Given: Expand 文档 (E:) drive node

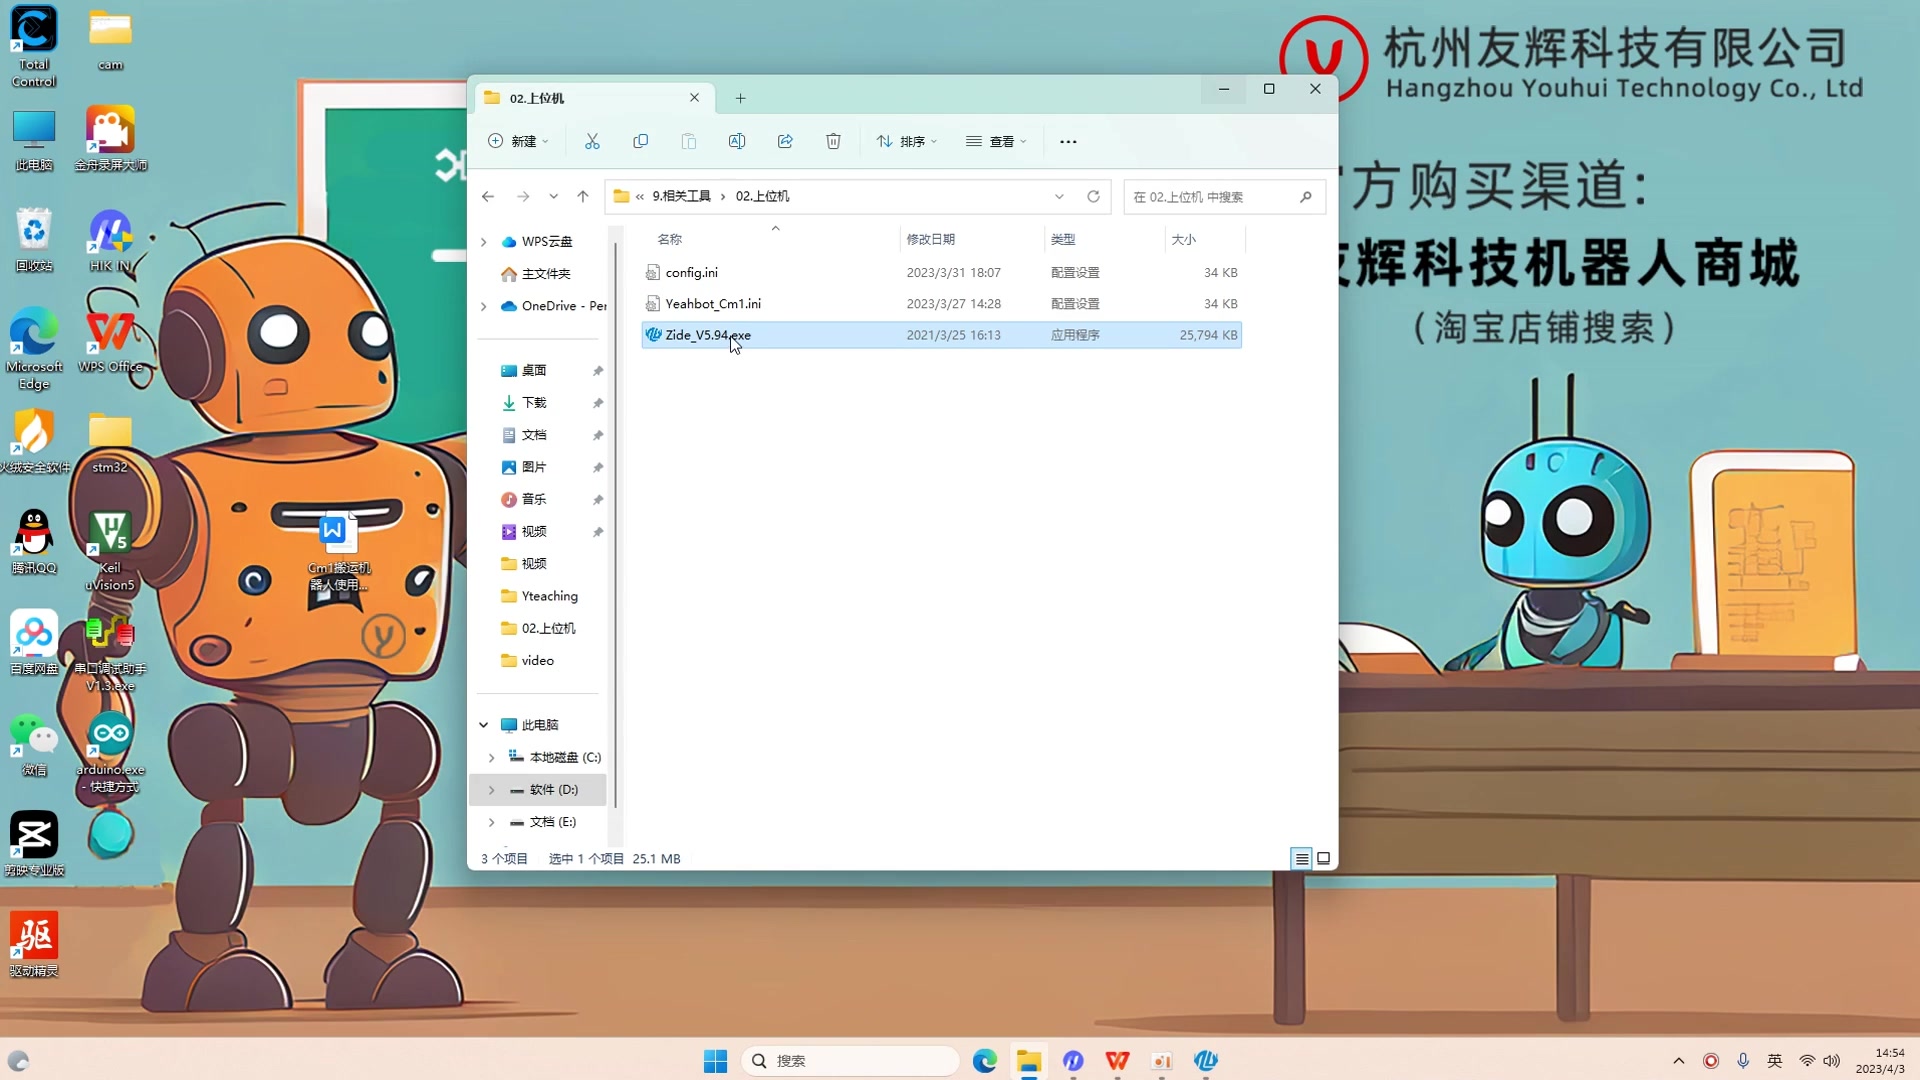Looking at the screenshot, I should click(491, 822).
